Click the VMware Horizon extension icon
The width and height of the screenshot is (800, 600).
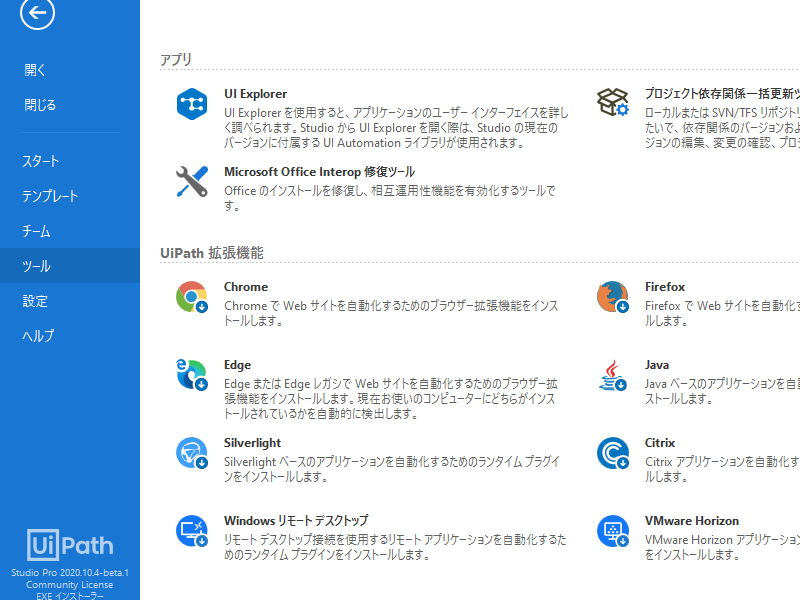pos(613,531)
